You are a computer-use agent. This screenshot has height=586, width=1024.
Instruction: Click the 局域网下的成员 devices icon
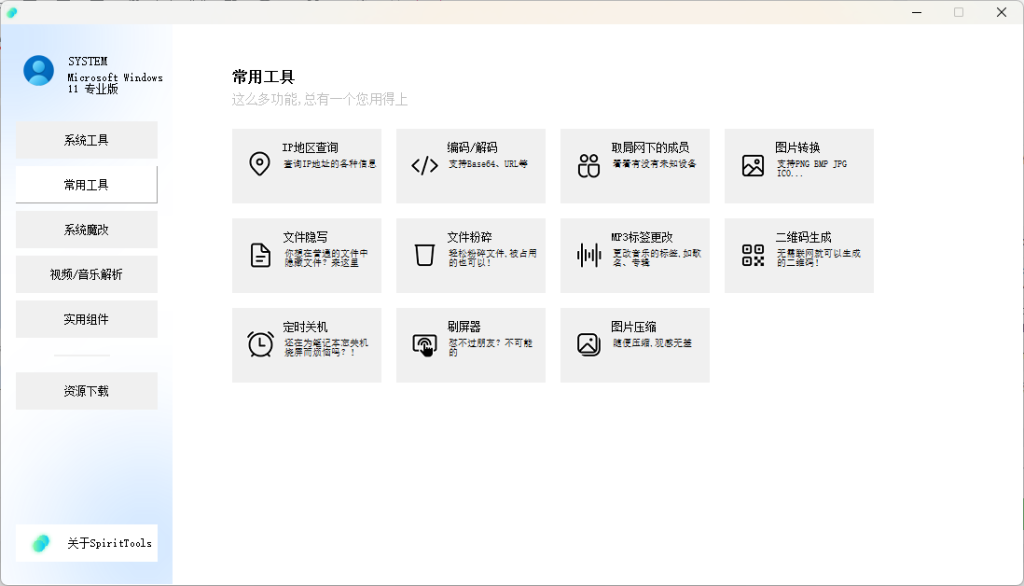[x=589, y=166]
